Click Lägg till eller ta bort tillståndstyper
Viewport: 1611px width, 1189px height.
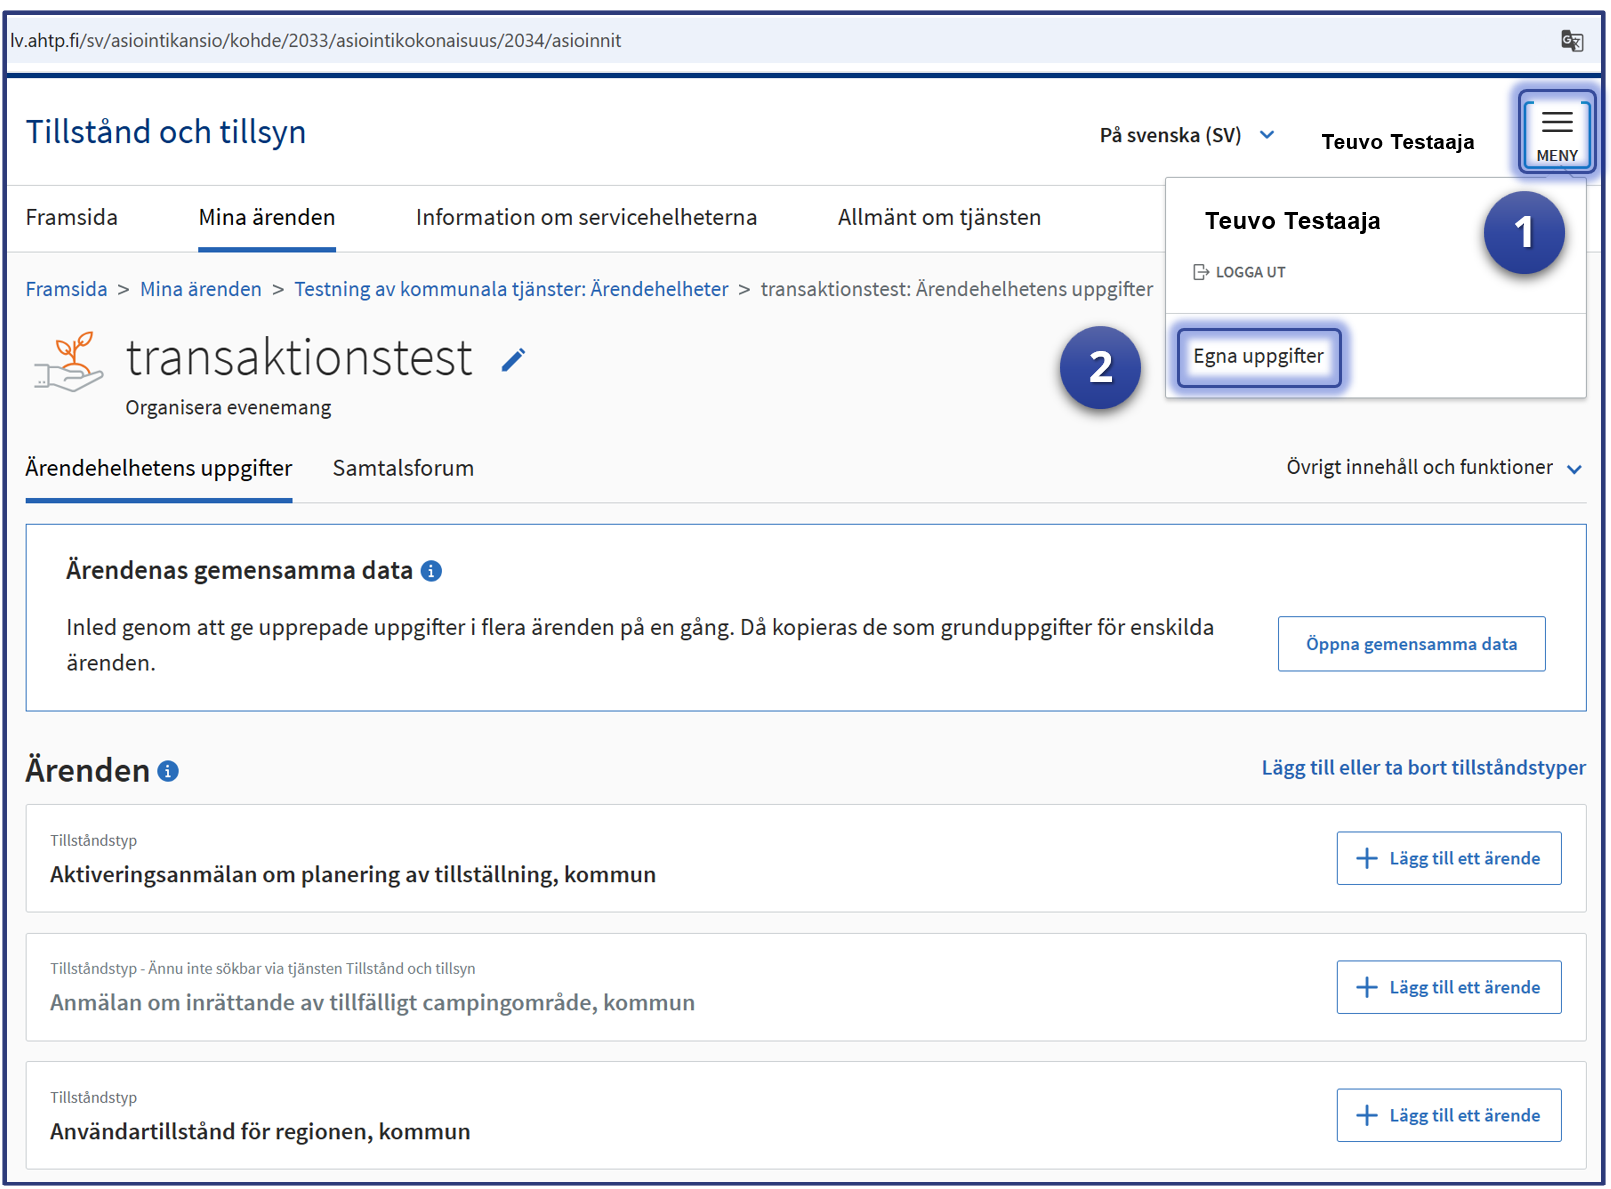pyautogui.click(x=1422, y=768)
